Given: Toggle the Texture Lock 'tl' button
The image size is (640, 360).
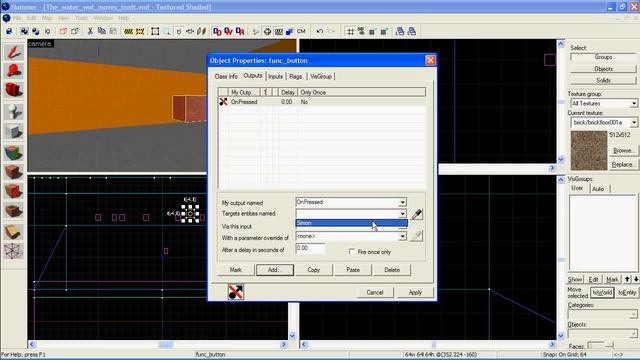Looking at the screenshot, I should tap(179, 31).
